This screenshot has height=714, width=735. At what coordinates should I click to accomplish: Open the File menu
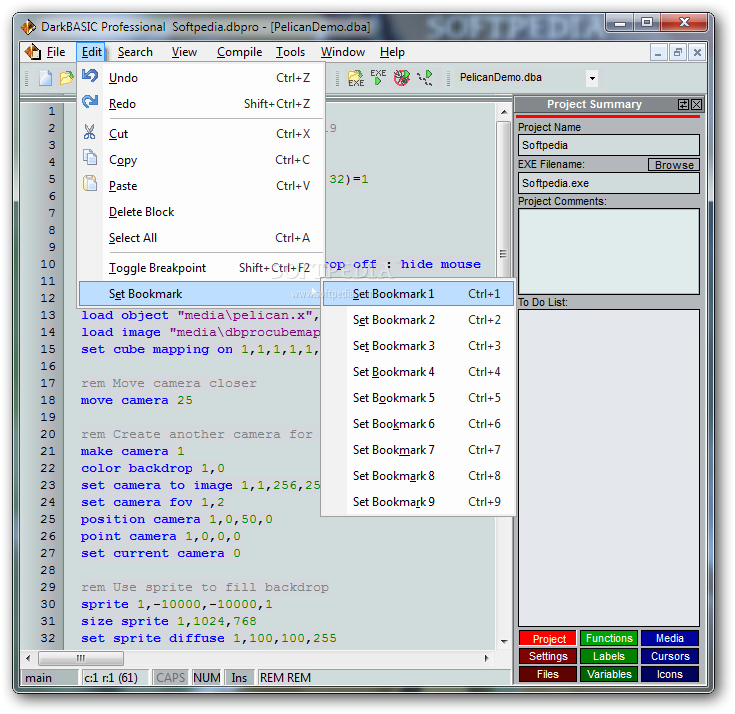(56, 52)
